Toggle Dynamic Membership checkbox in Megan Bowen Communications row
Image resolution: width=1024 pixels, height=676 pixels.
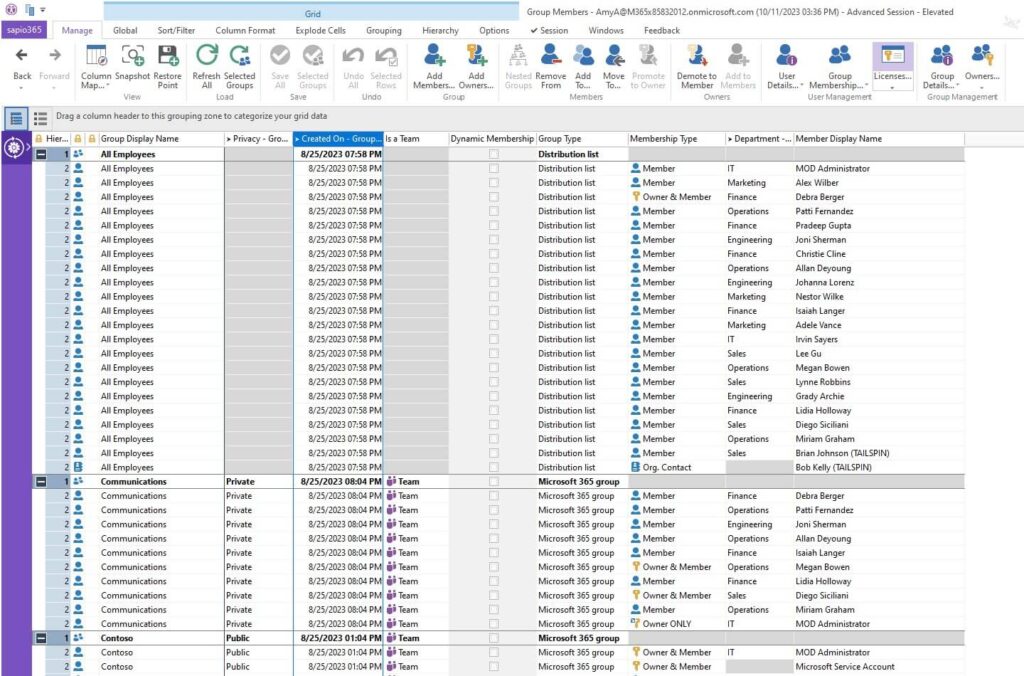point(494,567)
